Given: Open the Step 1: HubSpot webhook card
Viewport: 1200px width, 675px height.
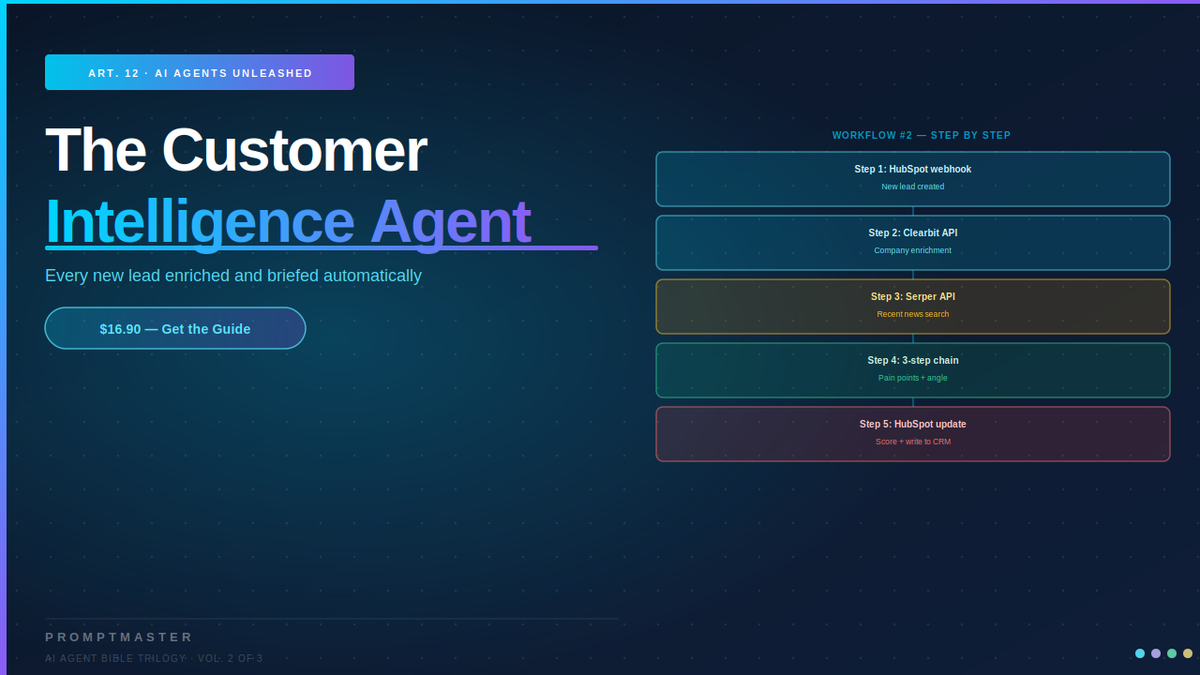Looking at the screenshot, I should [x=913, y=179].
